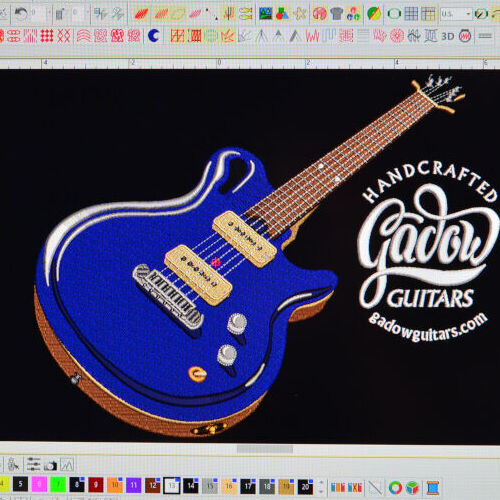Click the Undo arrow icon
Screen dimensions: 500x500
(22, 14)
